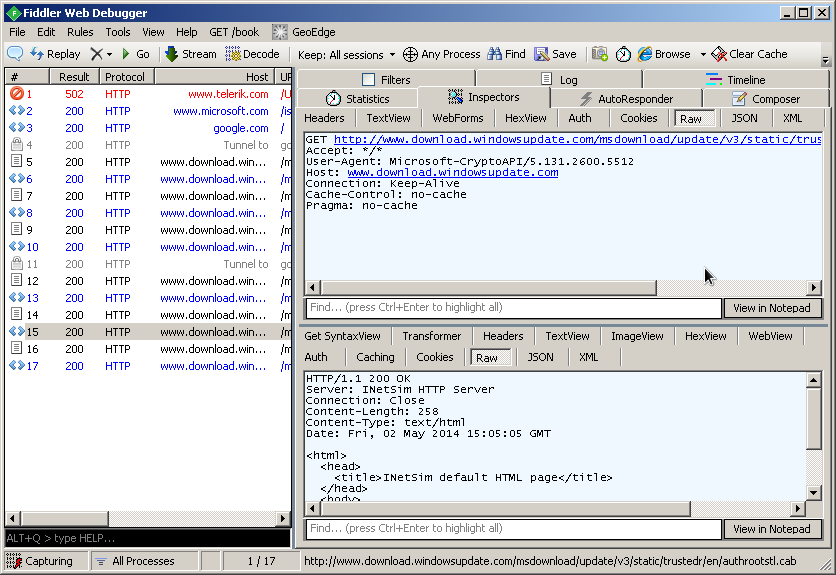Click the timer clock icon

tap(623, 54)
